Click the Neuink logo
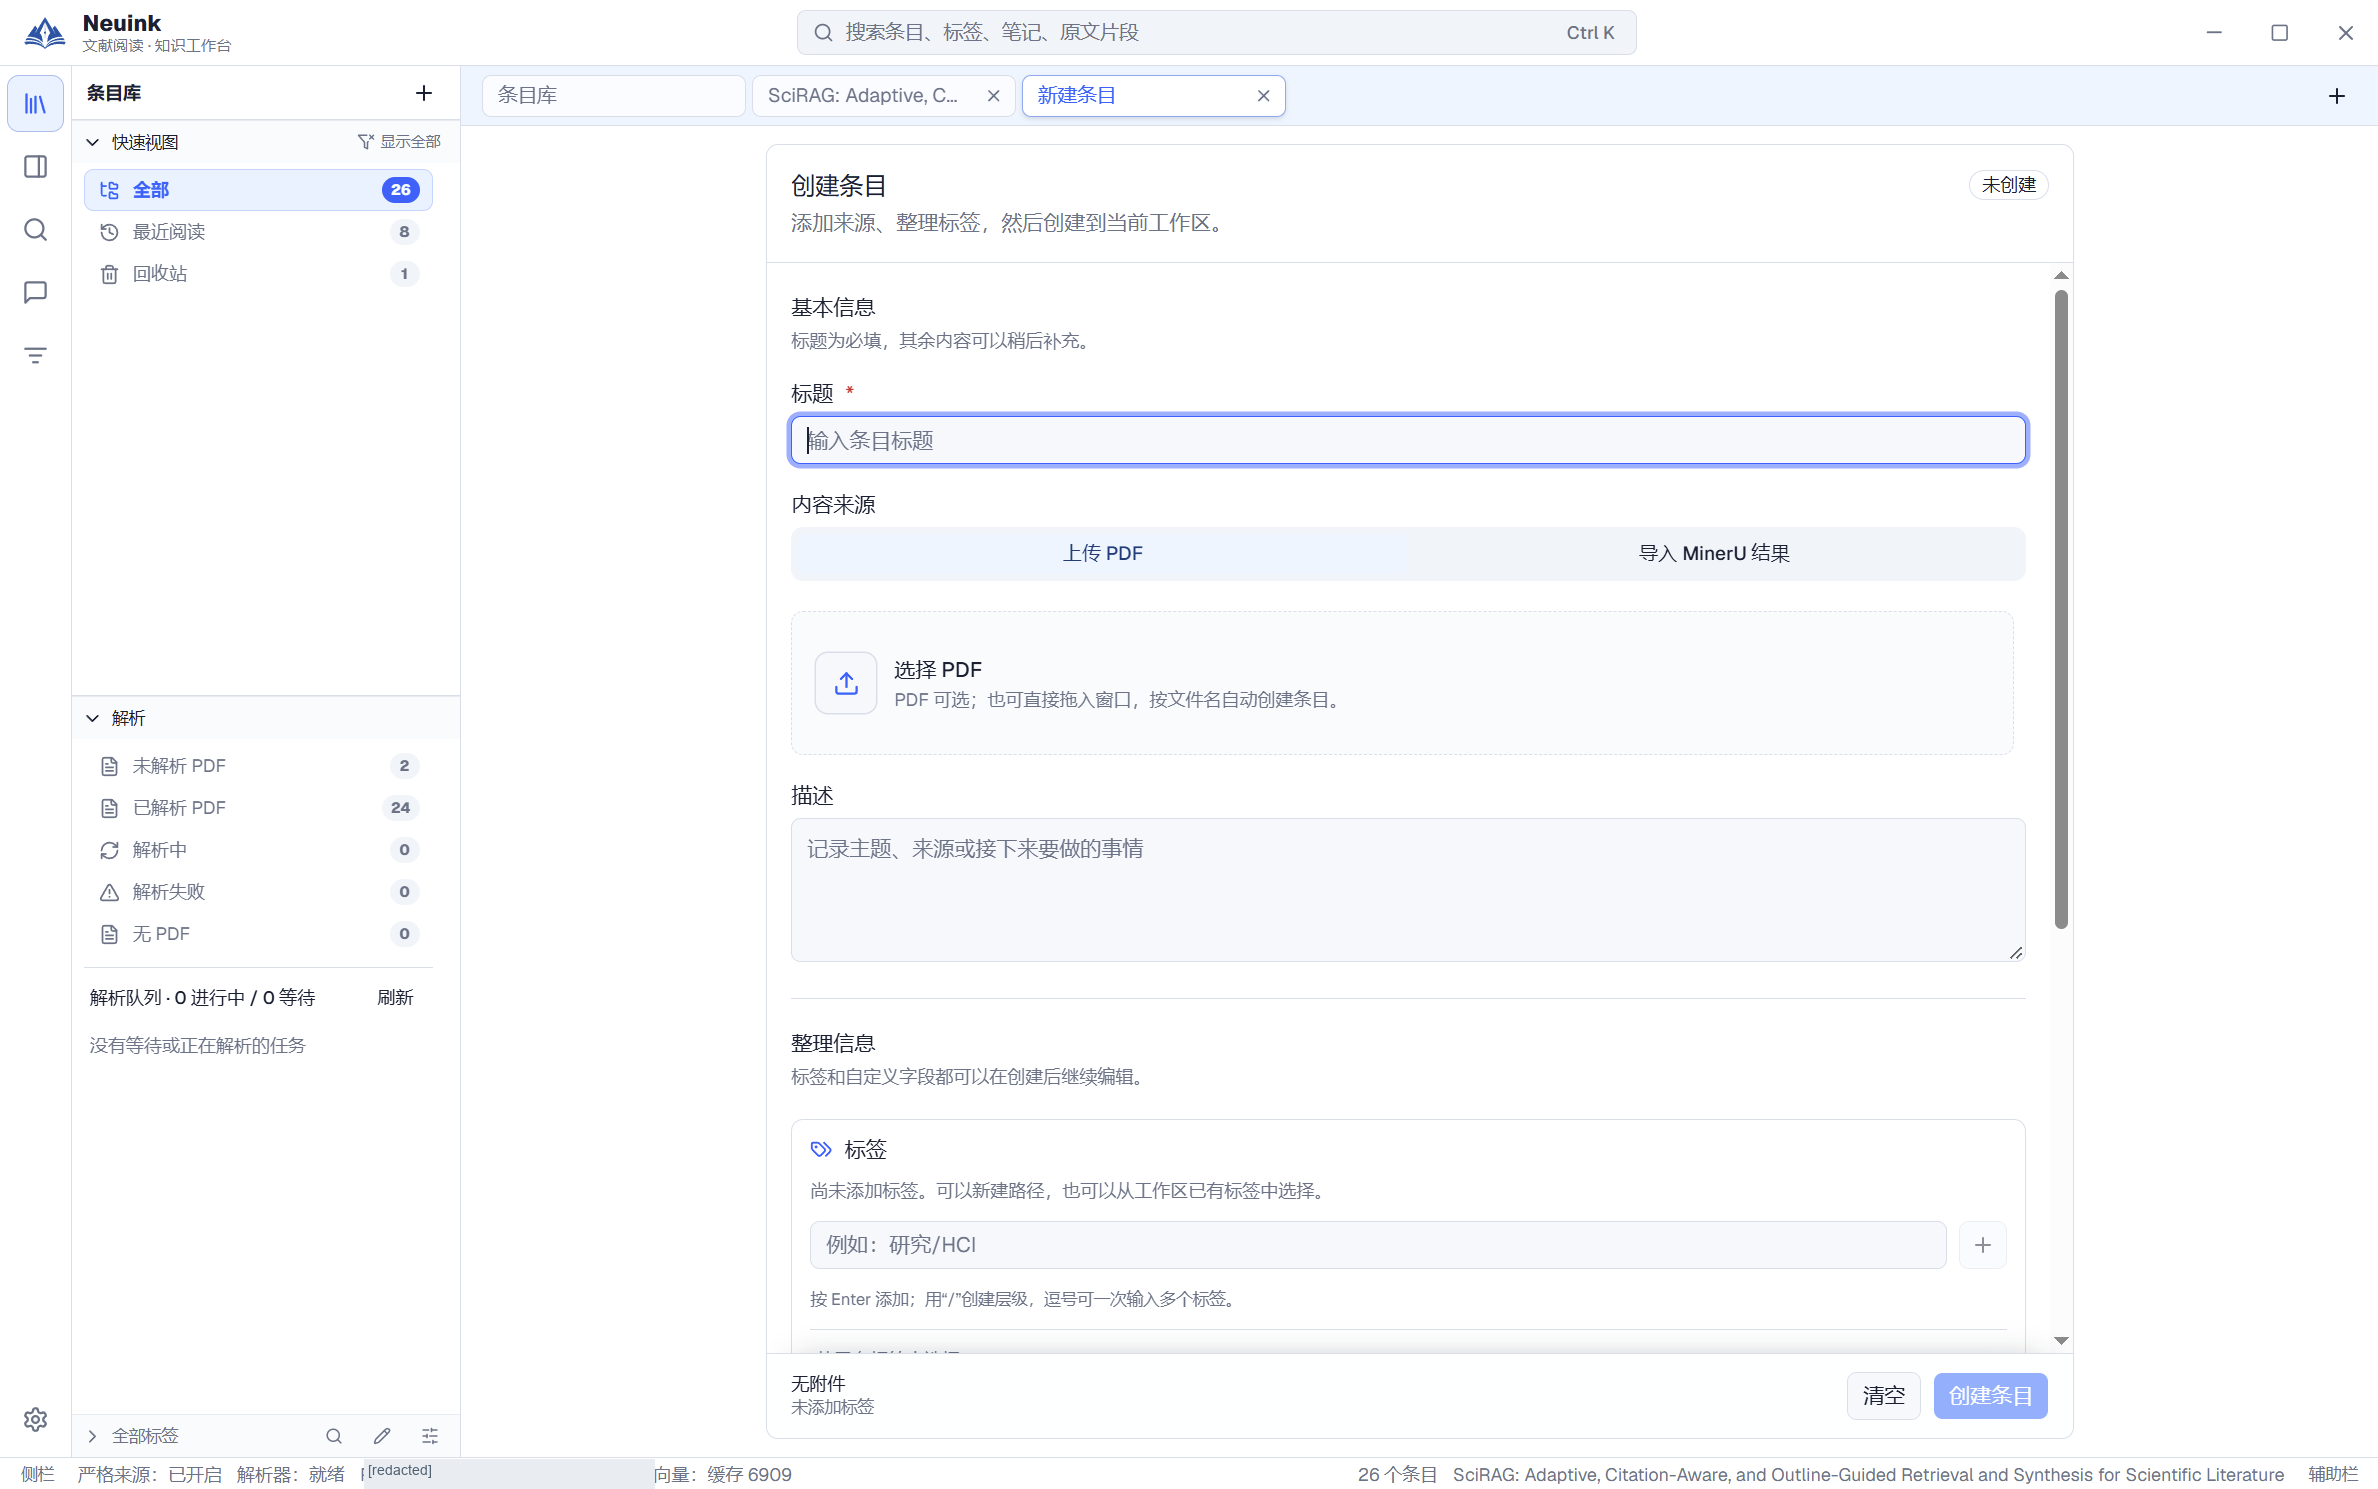Image resolution: width=2378 pixels, height=1489 pixels. point(44,32)
